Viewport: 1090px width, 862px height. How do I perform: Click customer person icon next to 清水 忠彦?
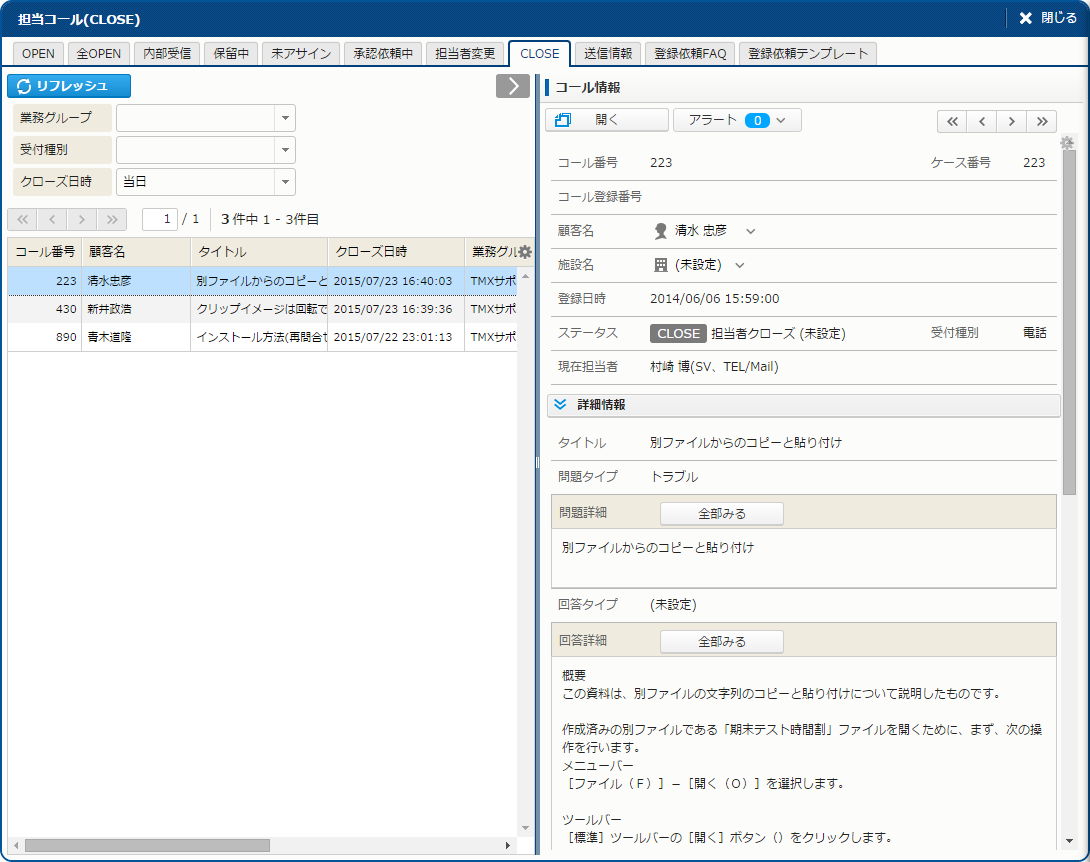click(x=660, y=231)
